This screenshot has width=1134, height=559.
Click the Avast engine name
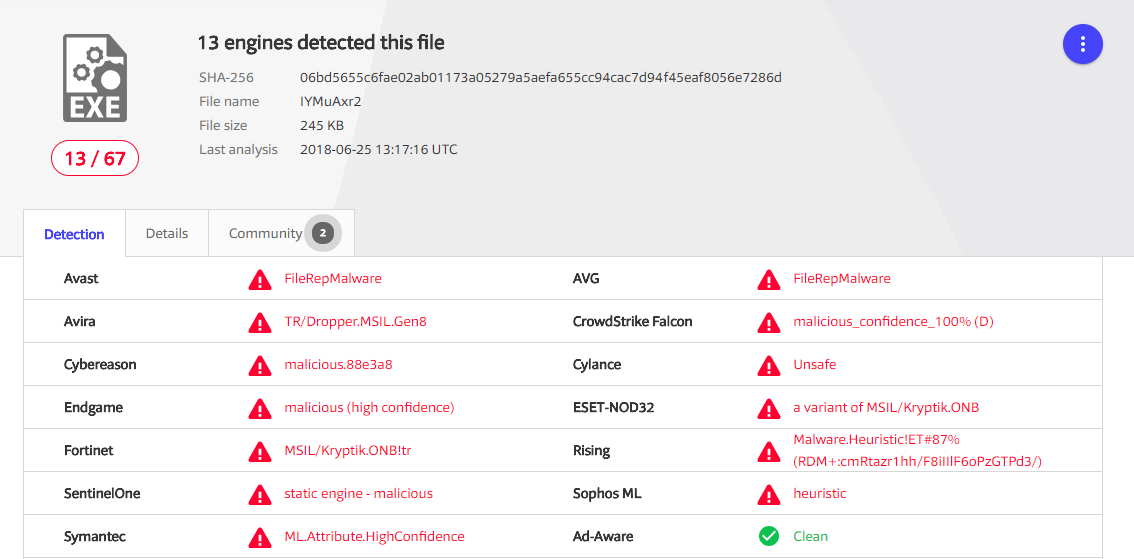tap(81, 278)
